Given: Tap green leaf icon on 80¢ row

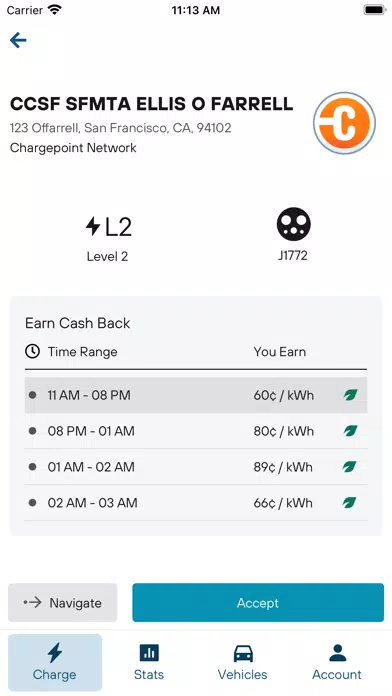Looking at the screenshot, I should click(350, 431).
